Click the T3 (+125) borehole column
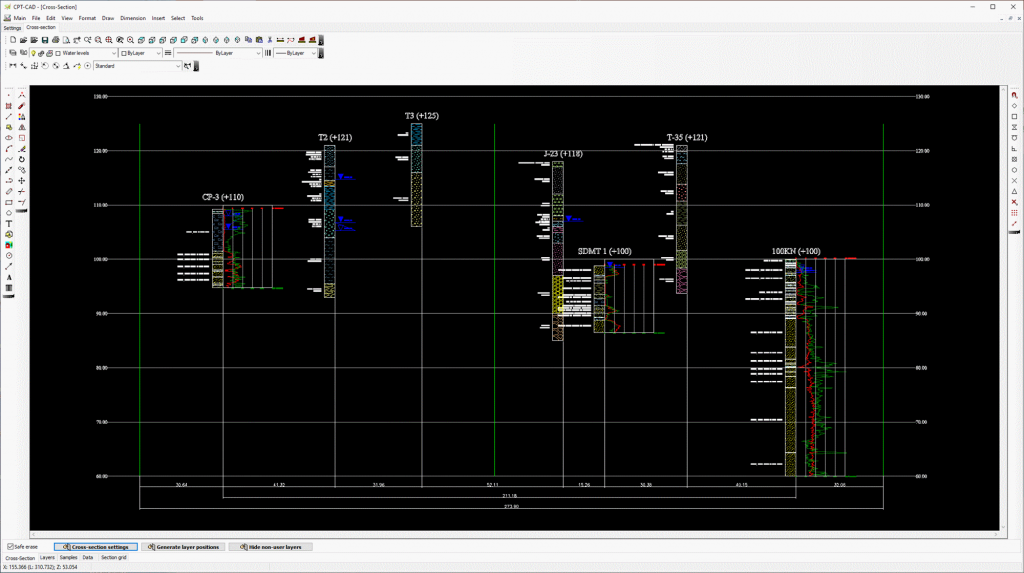 pyautogui.click(x=416, y=175)
